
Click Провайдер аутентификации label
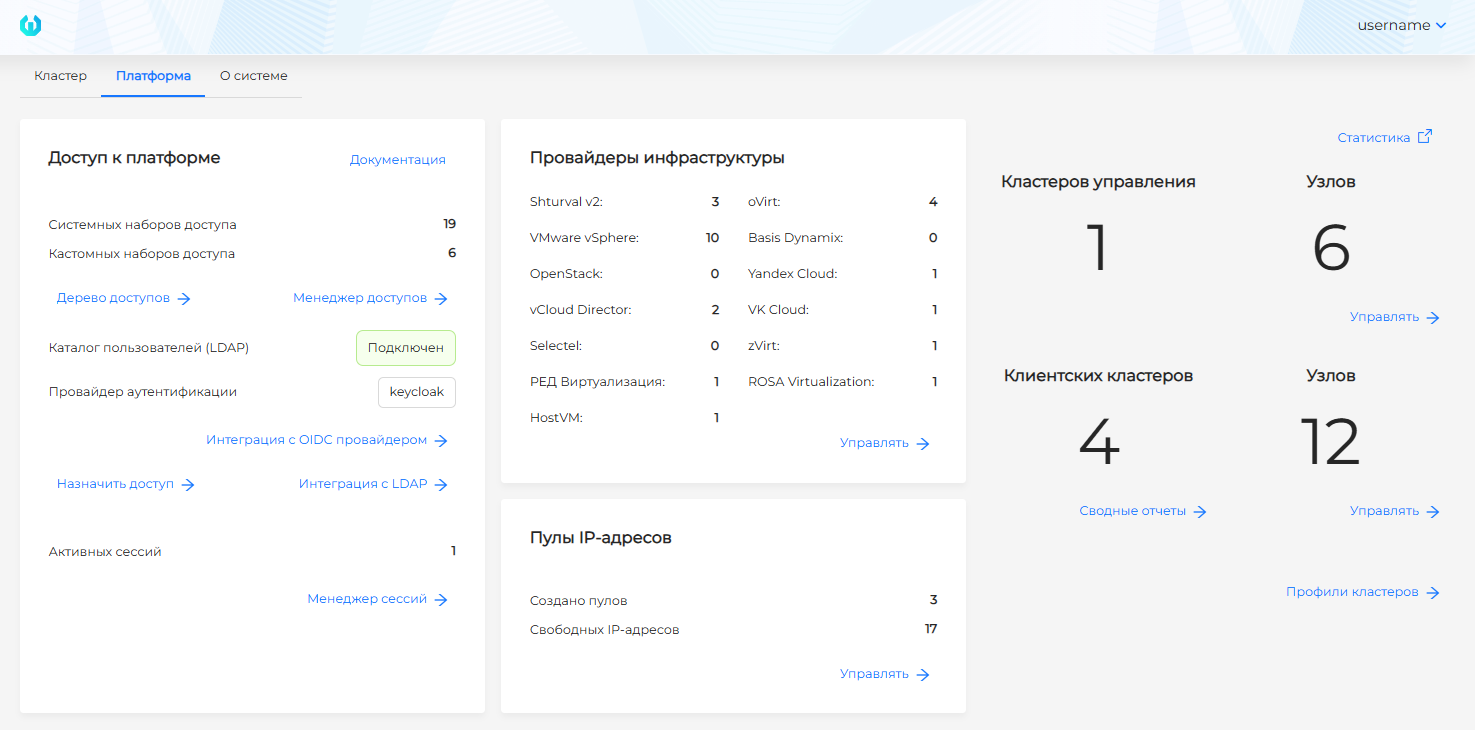(143, 392)
